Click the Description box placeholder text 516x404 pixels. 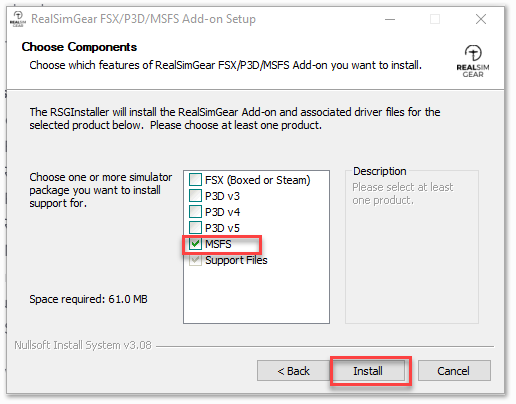(x=403, y=193)
